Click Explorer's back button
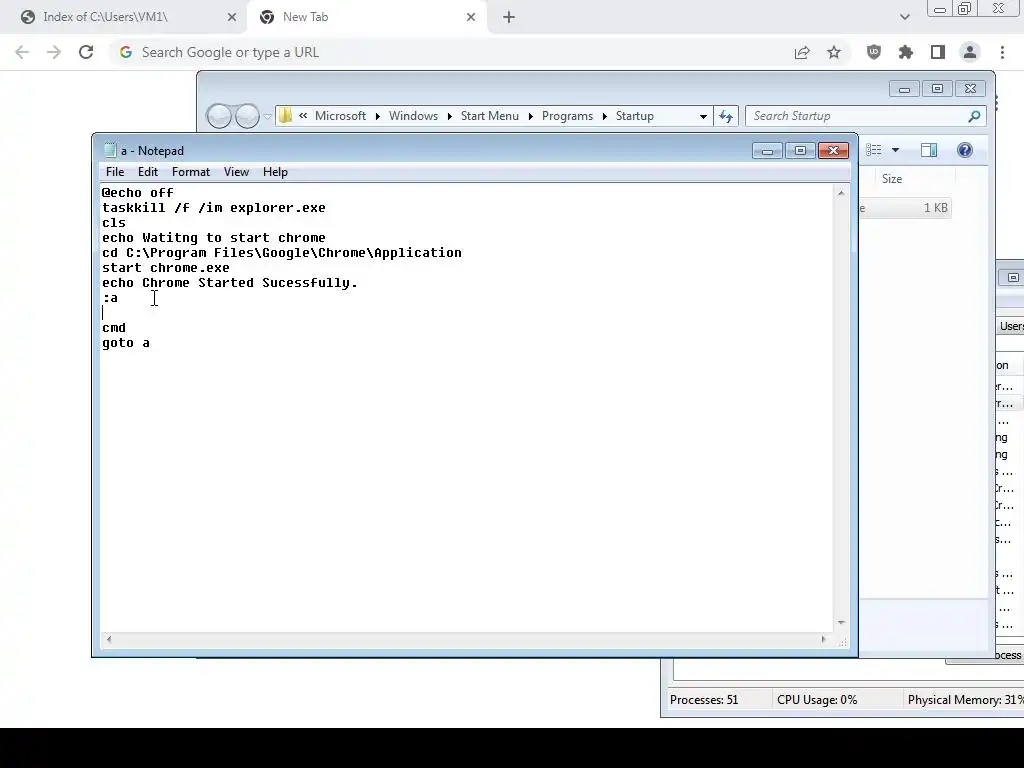 219,116
